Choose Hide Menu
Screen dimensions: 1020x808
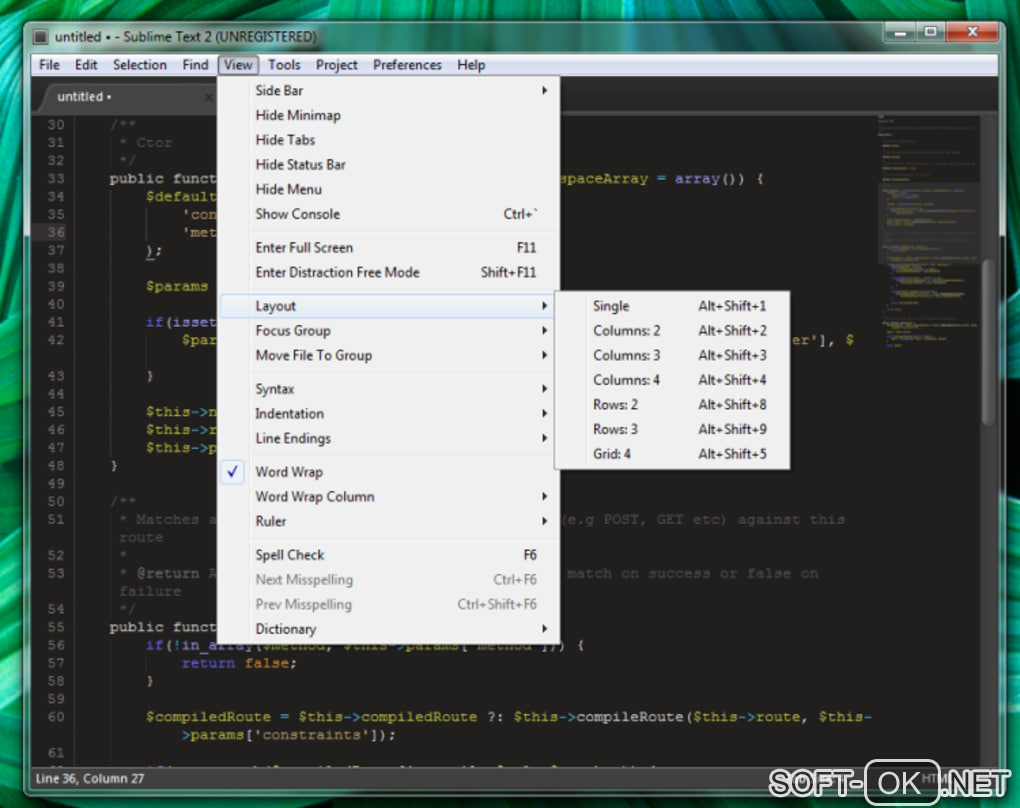(x=388, y=189)
